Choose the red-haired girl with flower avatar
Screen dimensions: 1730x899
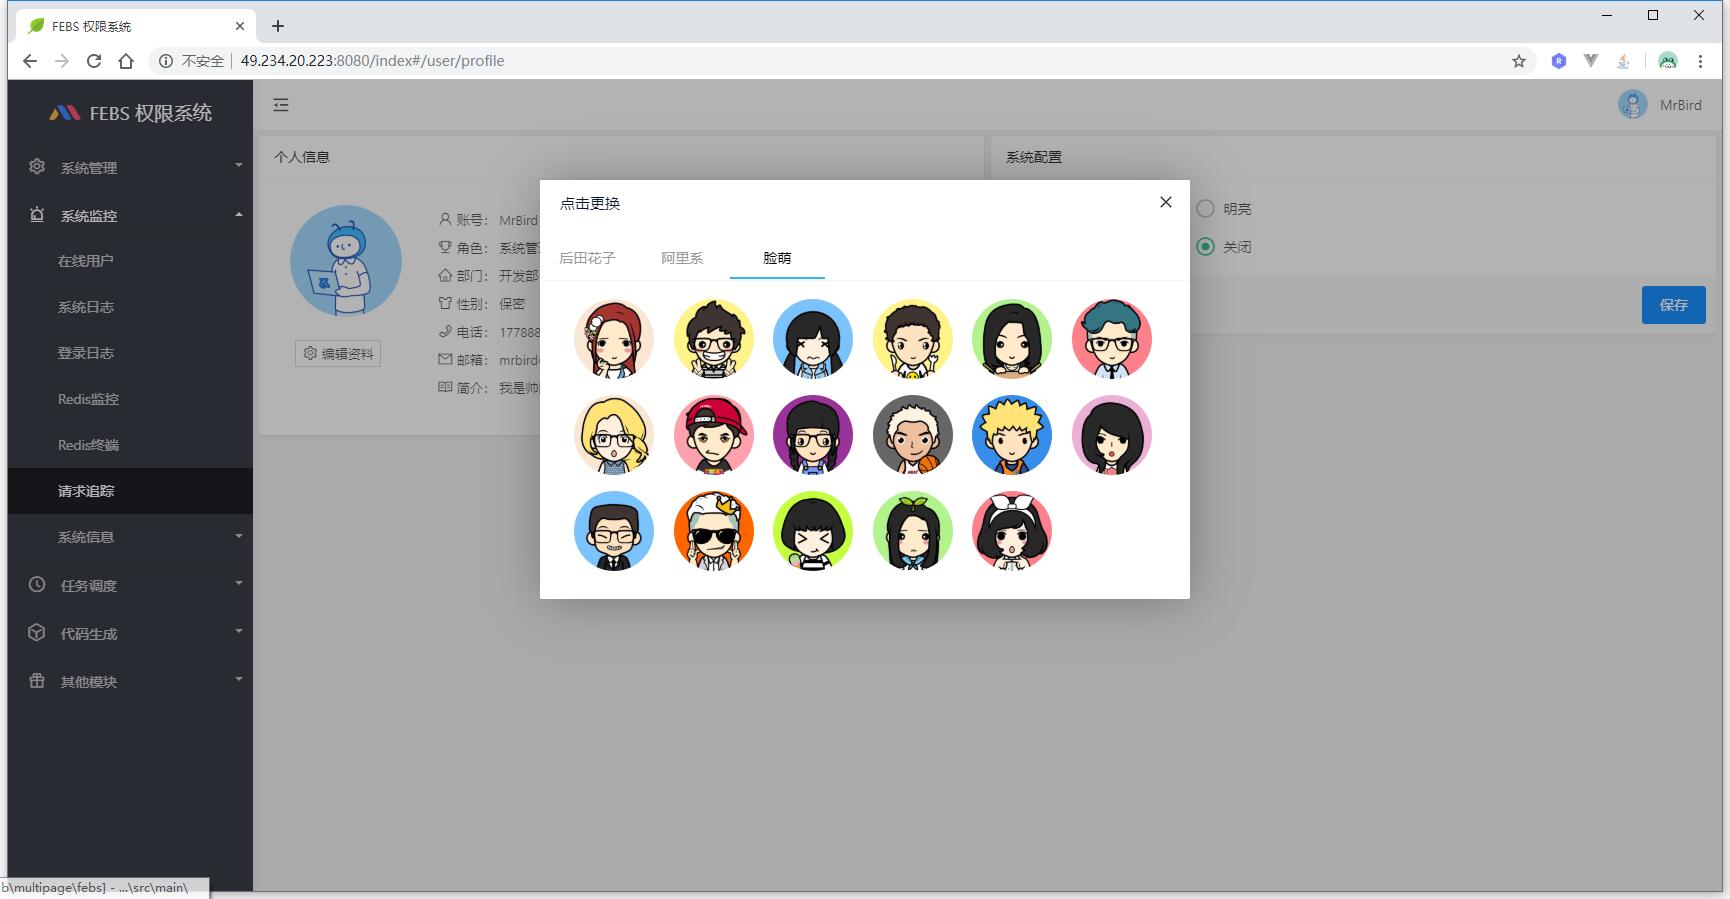pos(614,339)
